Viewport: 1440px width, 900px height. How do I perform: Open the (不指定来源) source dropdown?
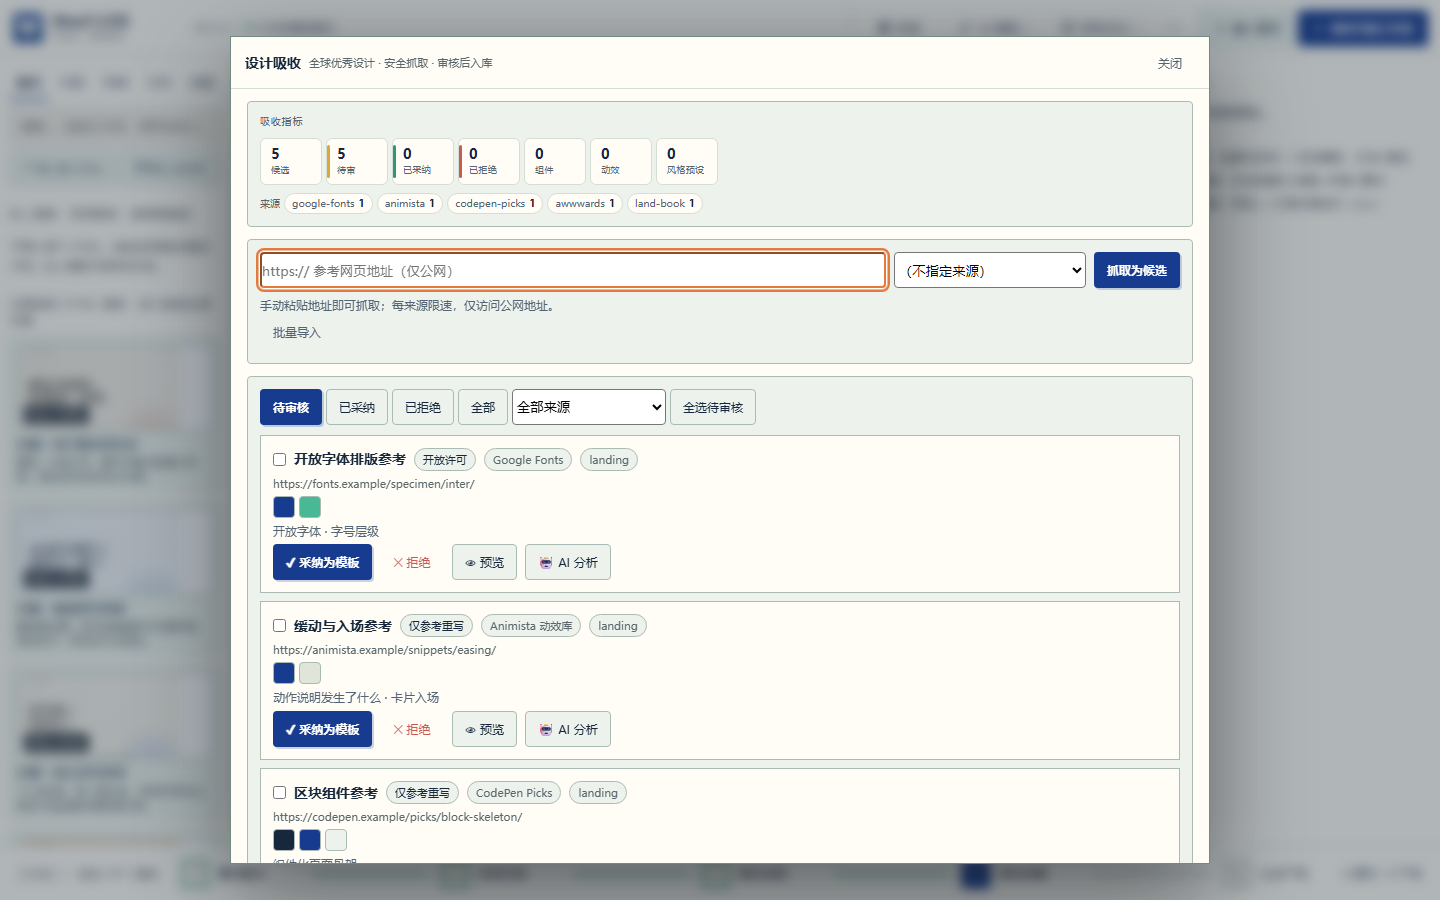click(x=990, y=270)
